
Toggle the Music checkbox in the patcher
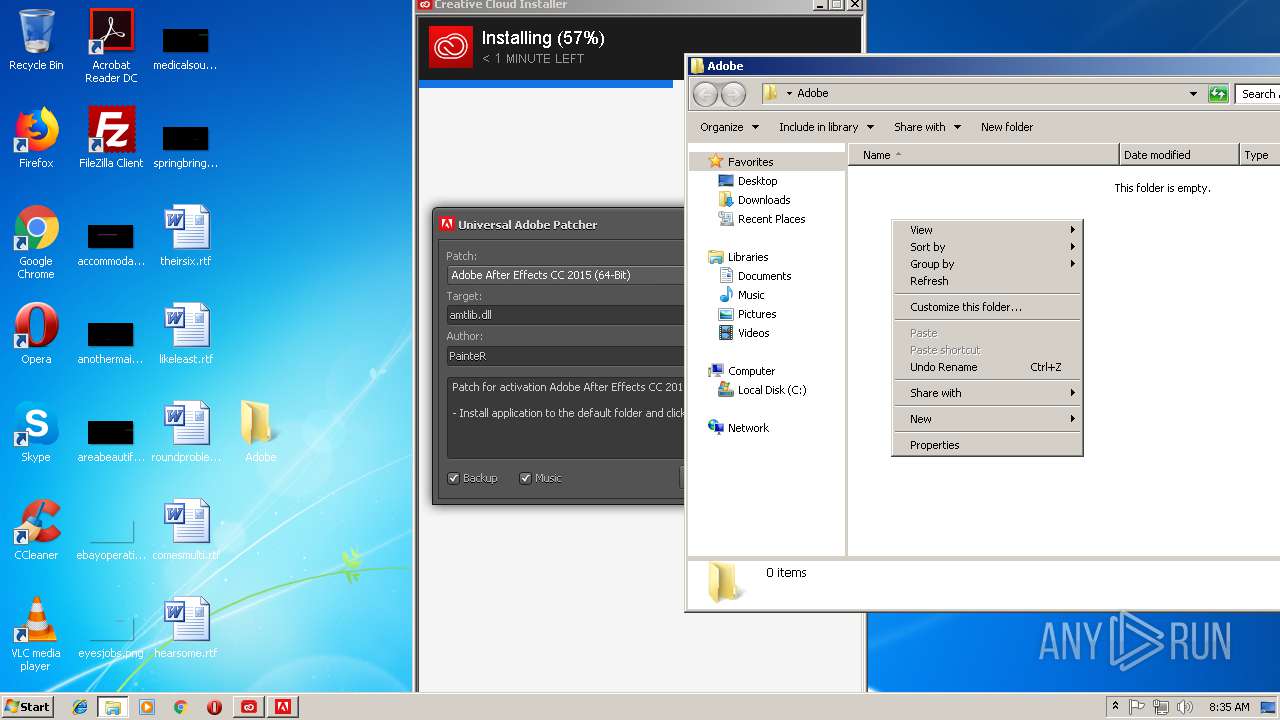pos(525,478)
